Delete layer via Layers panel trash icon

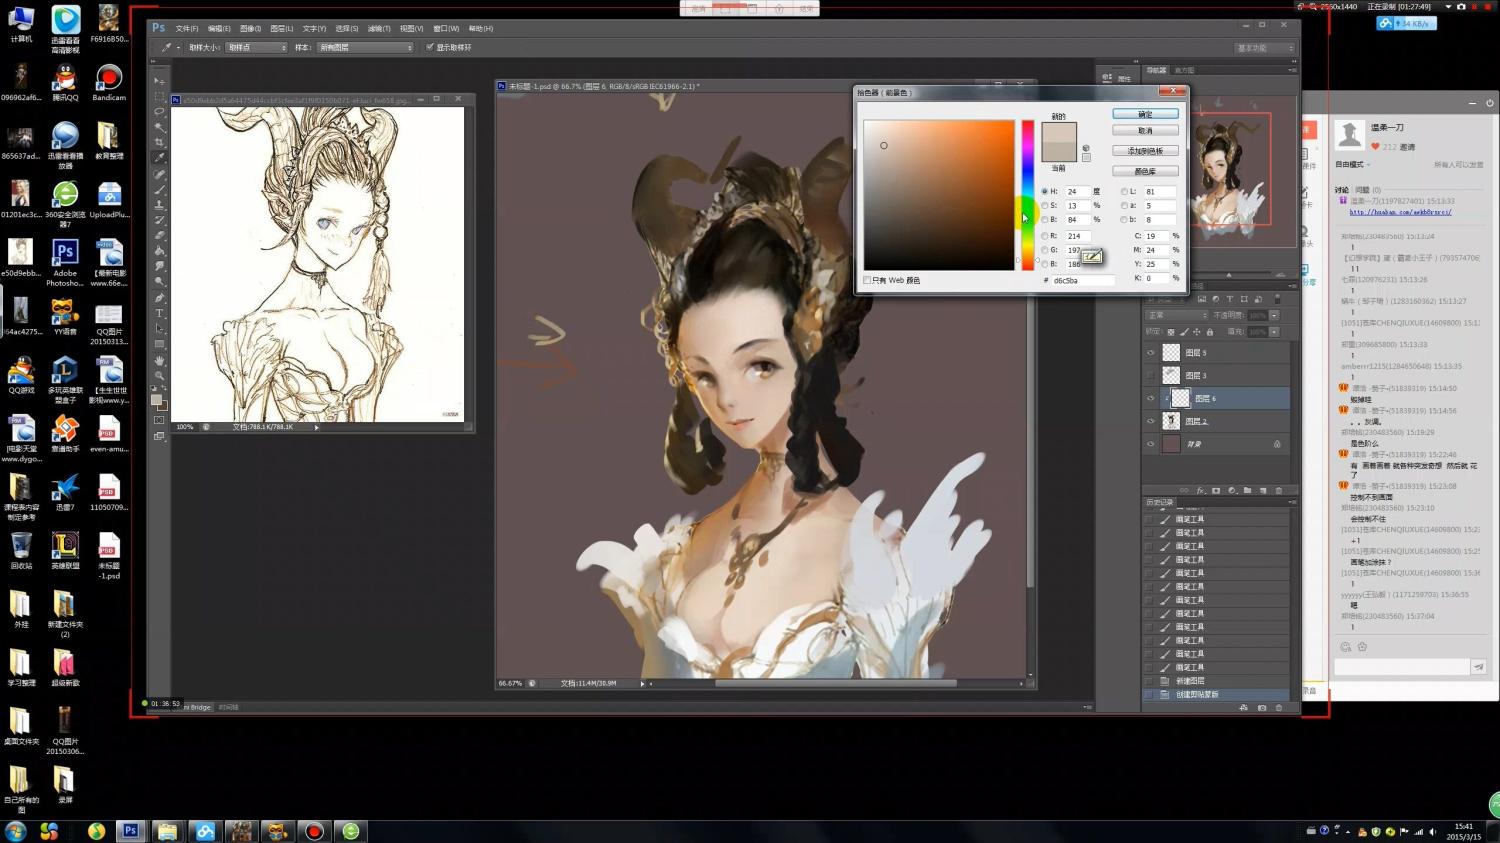point(1278,490)
